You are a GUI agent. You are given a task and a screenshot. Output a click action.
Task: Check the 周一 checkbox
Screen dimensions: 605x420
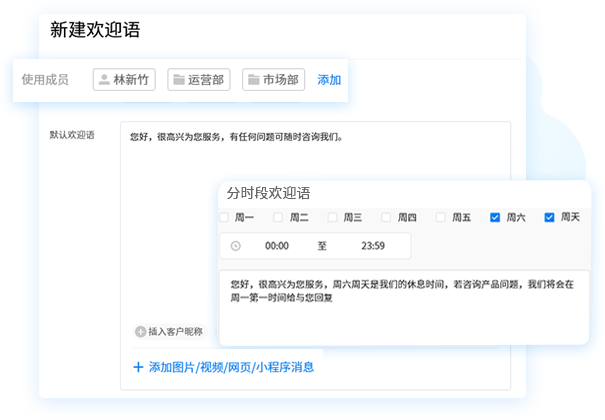[224, 218]
